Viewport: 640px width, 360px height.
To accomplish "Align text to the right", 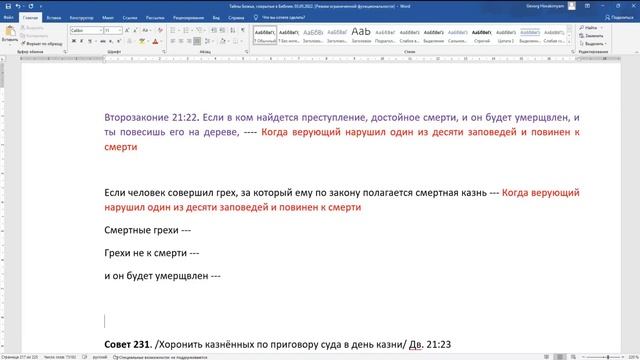I will 189,41.
